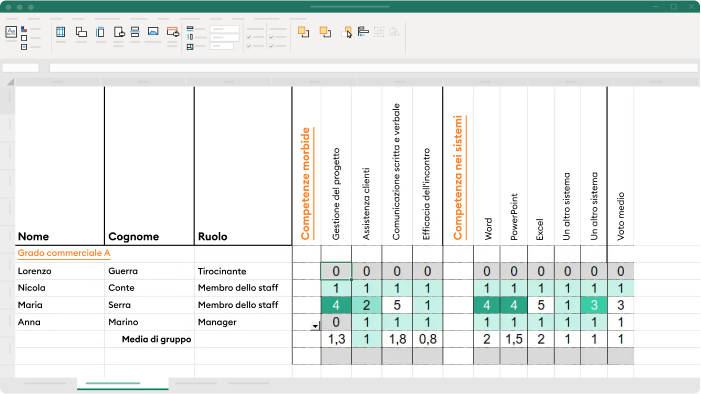Viewport: 701px width, 394px height.
Task: Toggle the Headings View checkbox
Action: (271, 38)
